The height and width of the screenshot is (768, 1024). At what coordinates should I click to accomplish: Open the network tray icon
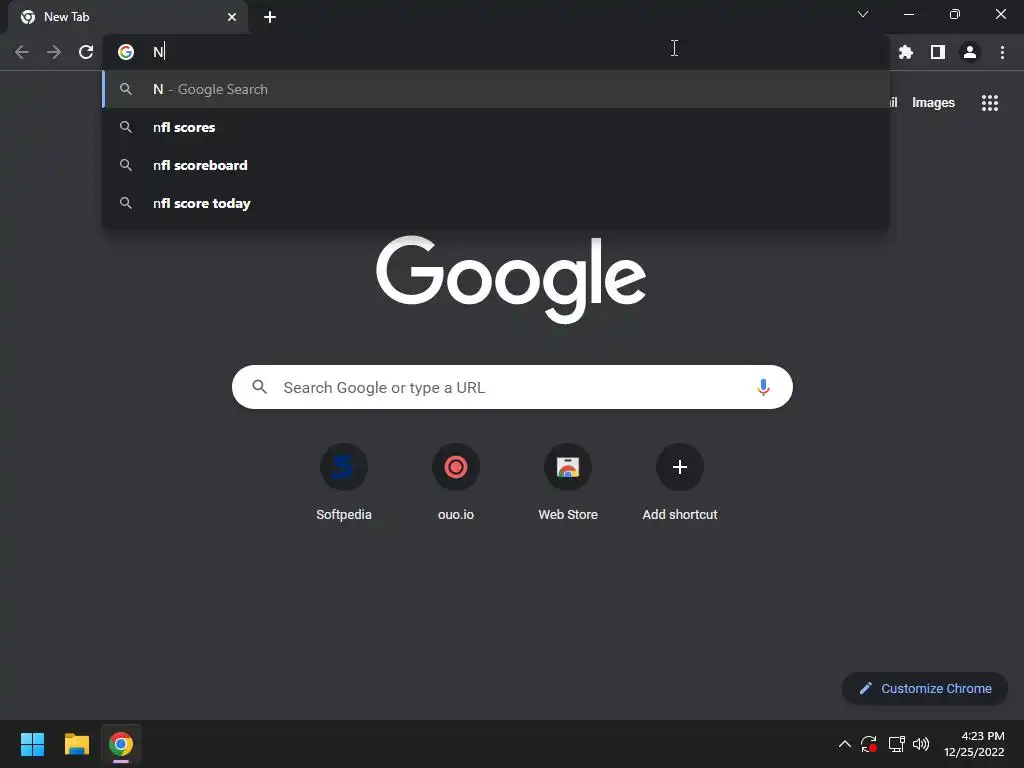896,744
